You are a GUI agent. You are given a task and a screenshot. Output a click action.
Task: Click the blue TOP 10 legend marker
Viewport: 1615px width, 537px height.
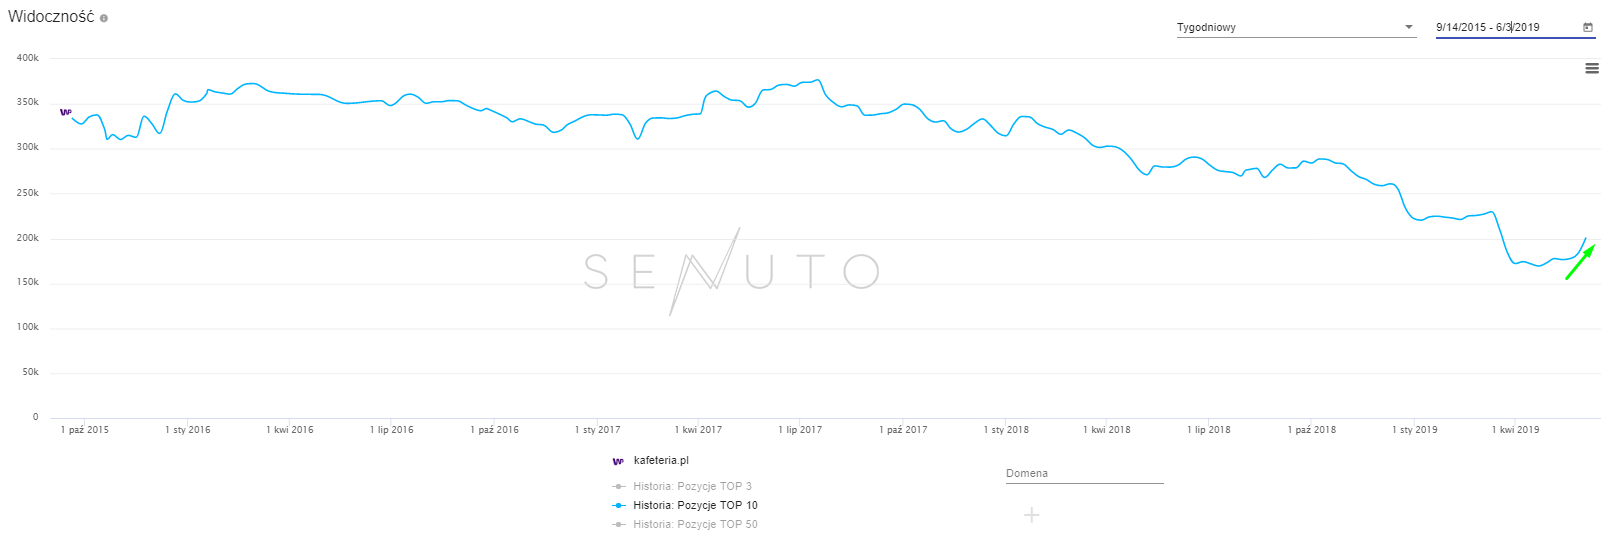click(619, 505)
